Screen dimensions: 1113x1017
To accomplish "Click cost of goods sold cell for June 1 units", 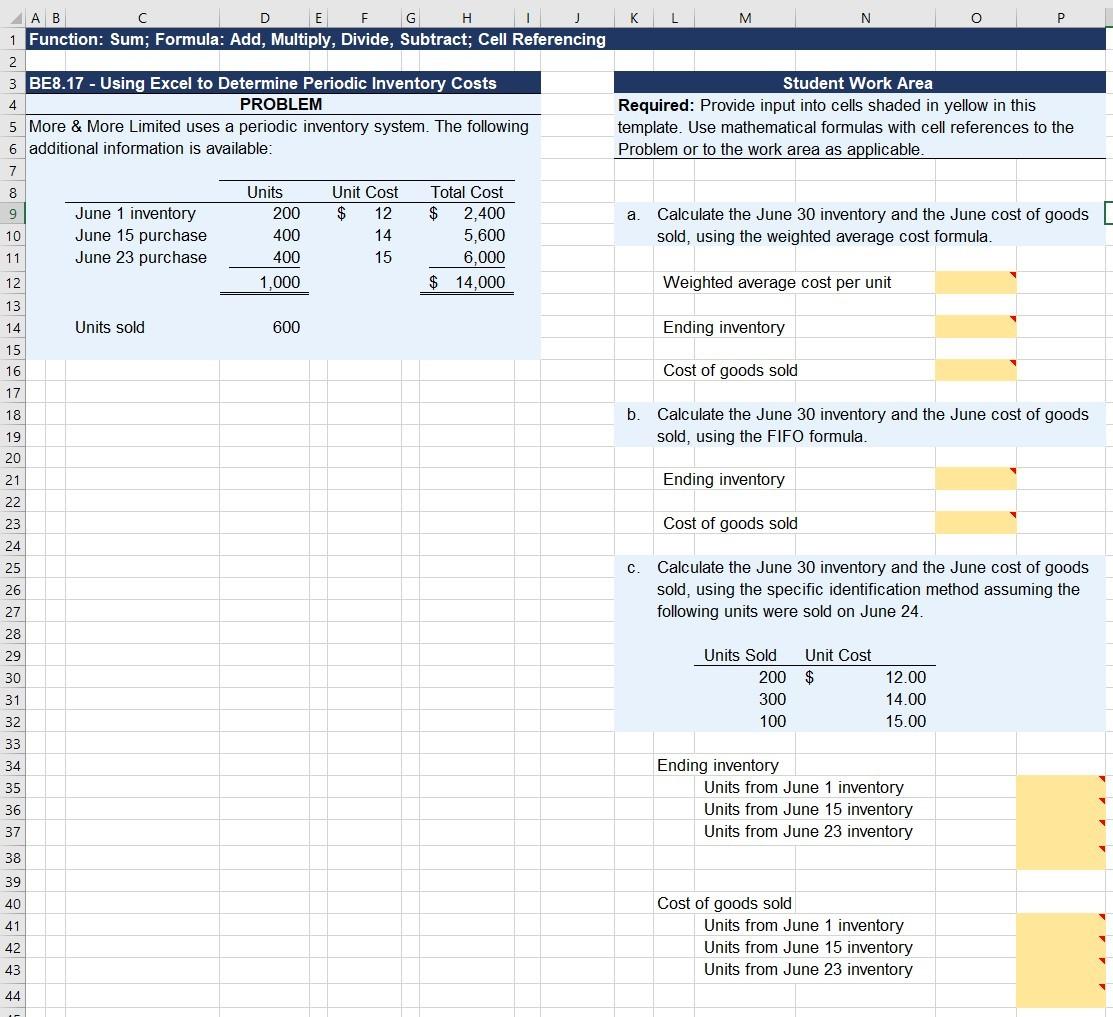I will [1061, 925].
